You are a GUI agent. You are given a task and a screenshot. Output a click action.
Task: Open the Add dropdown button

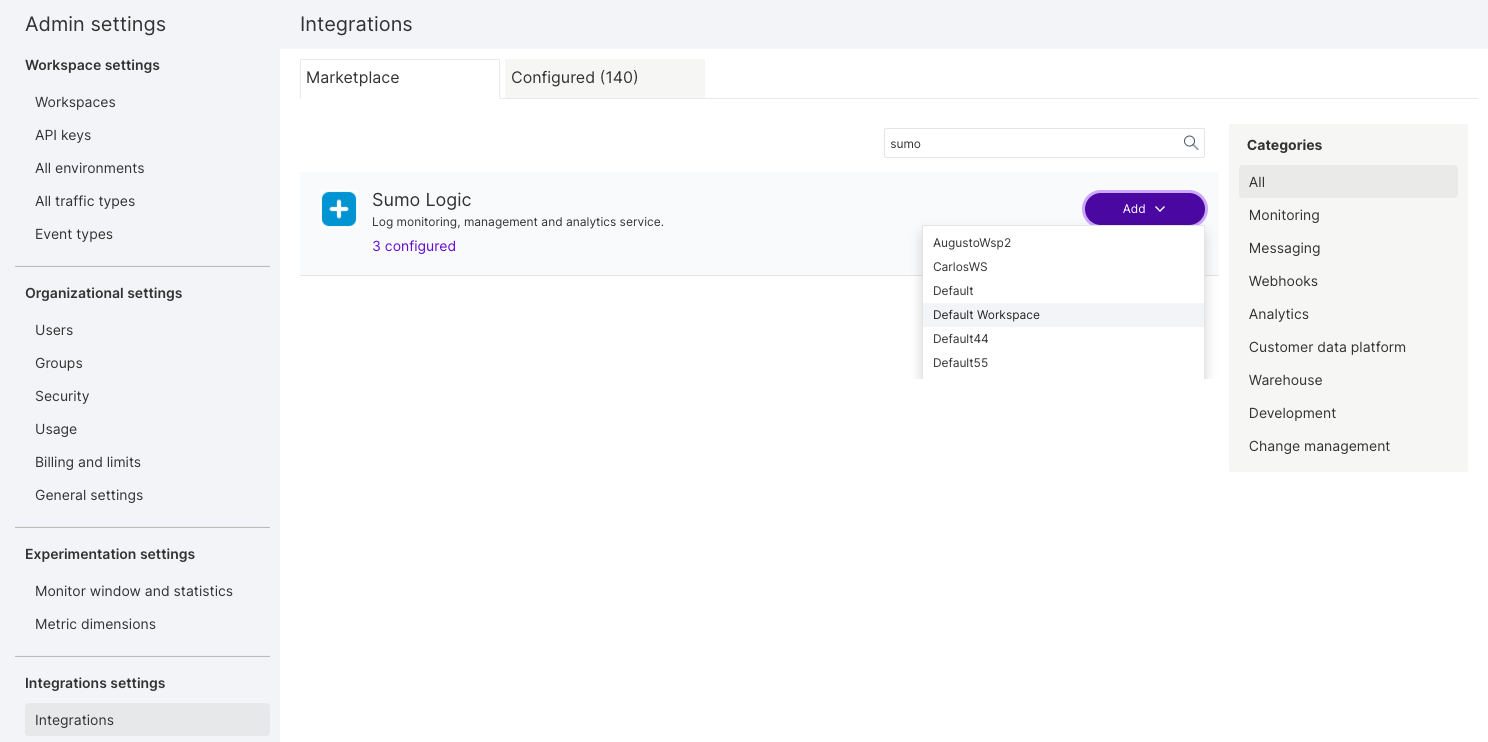(x=1144, y=209)
